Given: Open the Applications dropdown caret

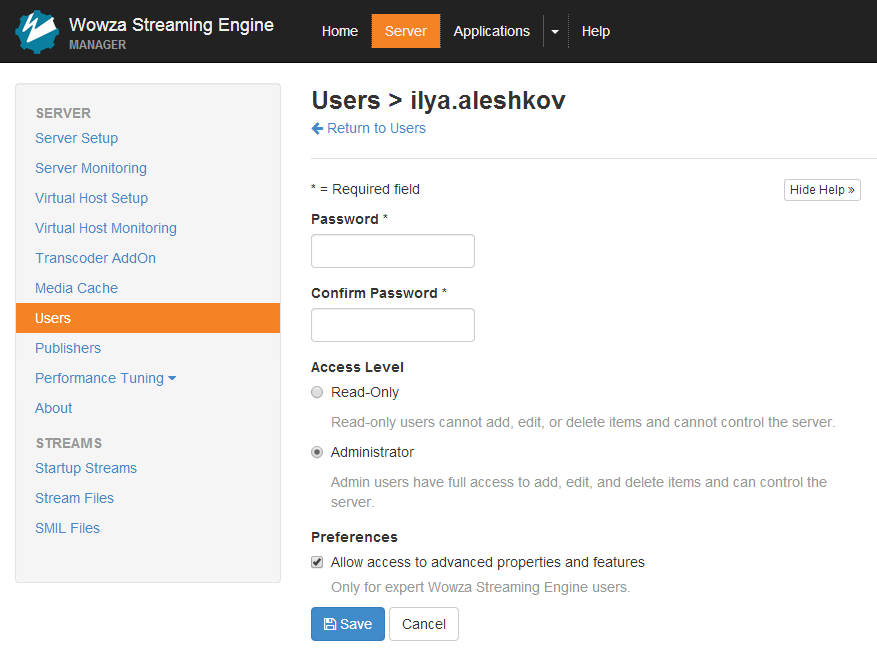Looking at the screenshot, I should click(555, 31).
